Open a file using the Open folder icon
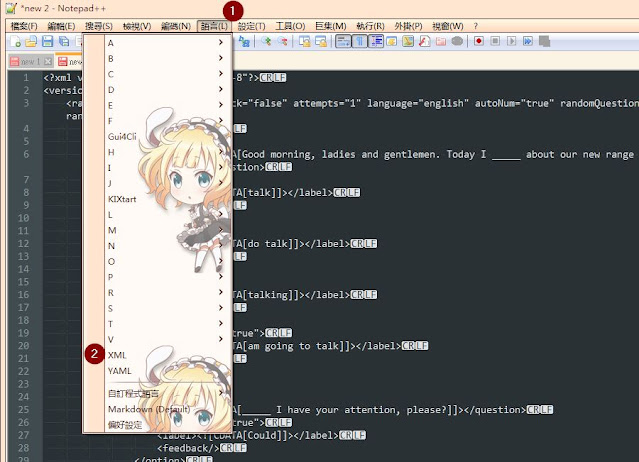 click(31, 41)
